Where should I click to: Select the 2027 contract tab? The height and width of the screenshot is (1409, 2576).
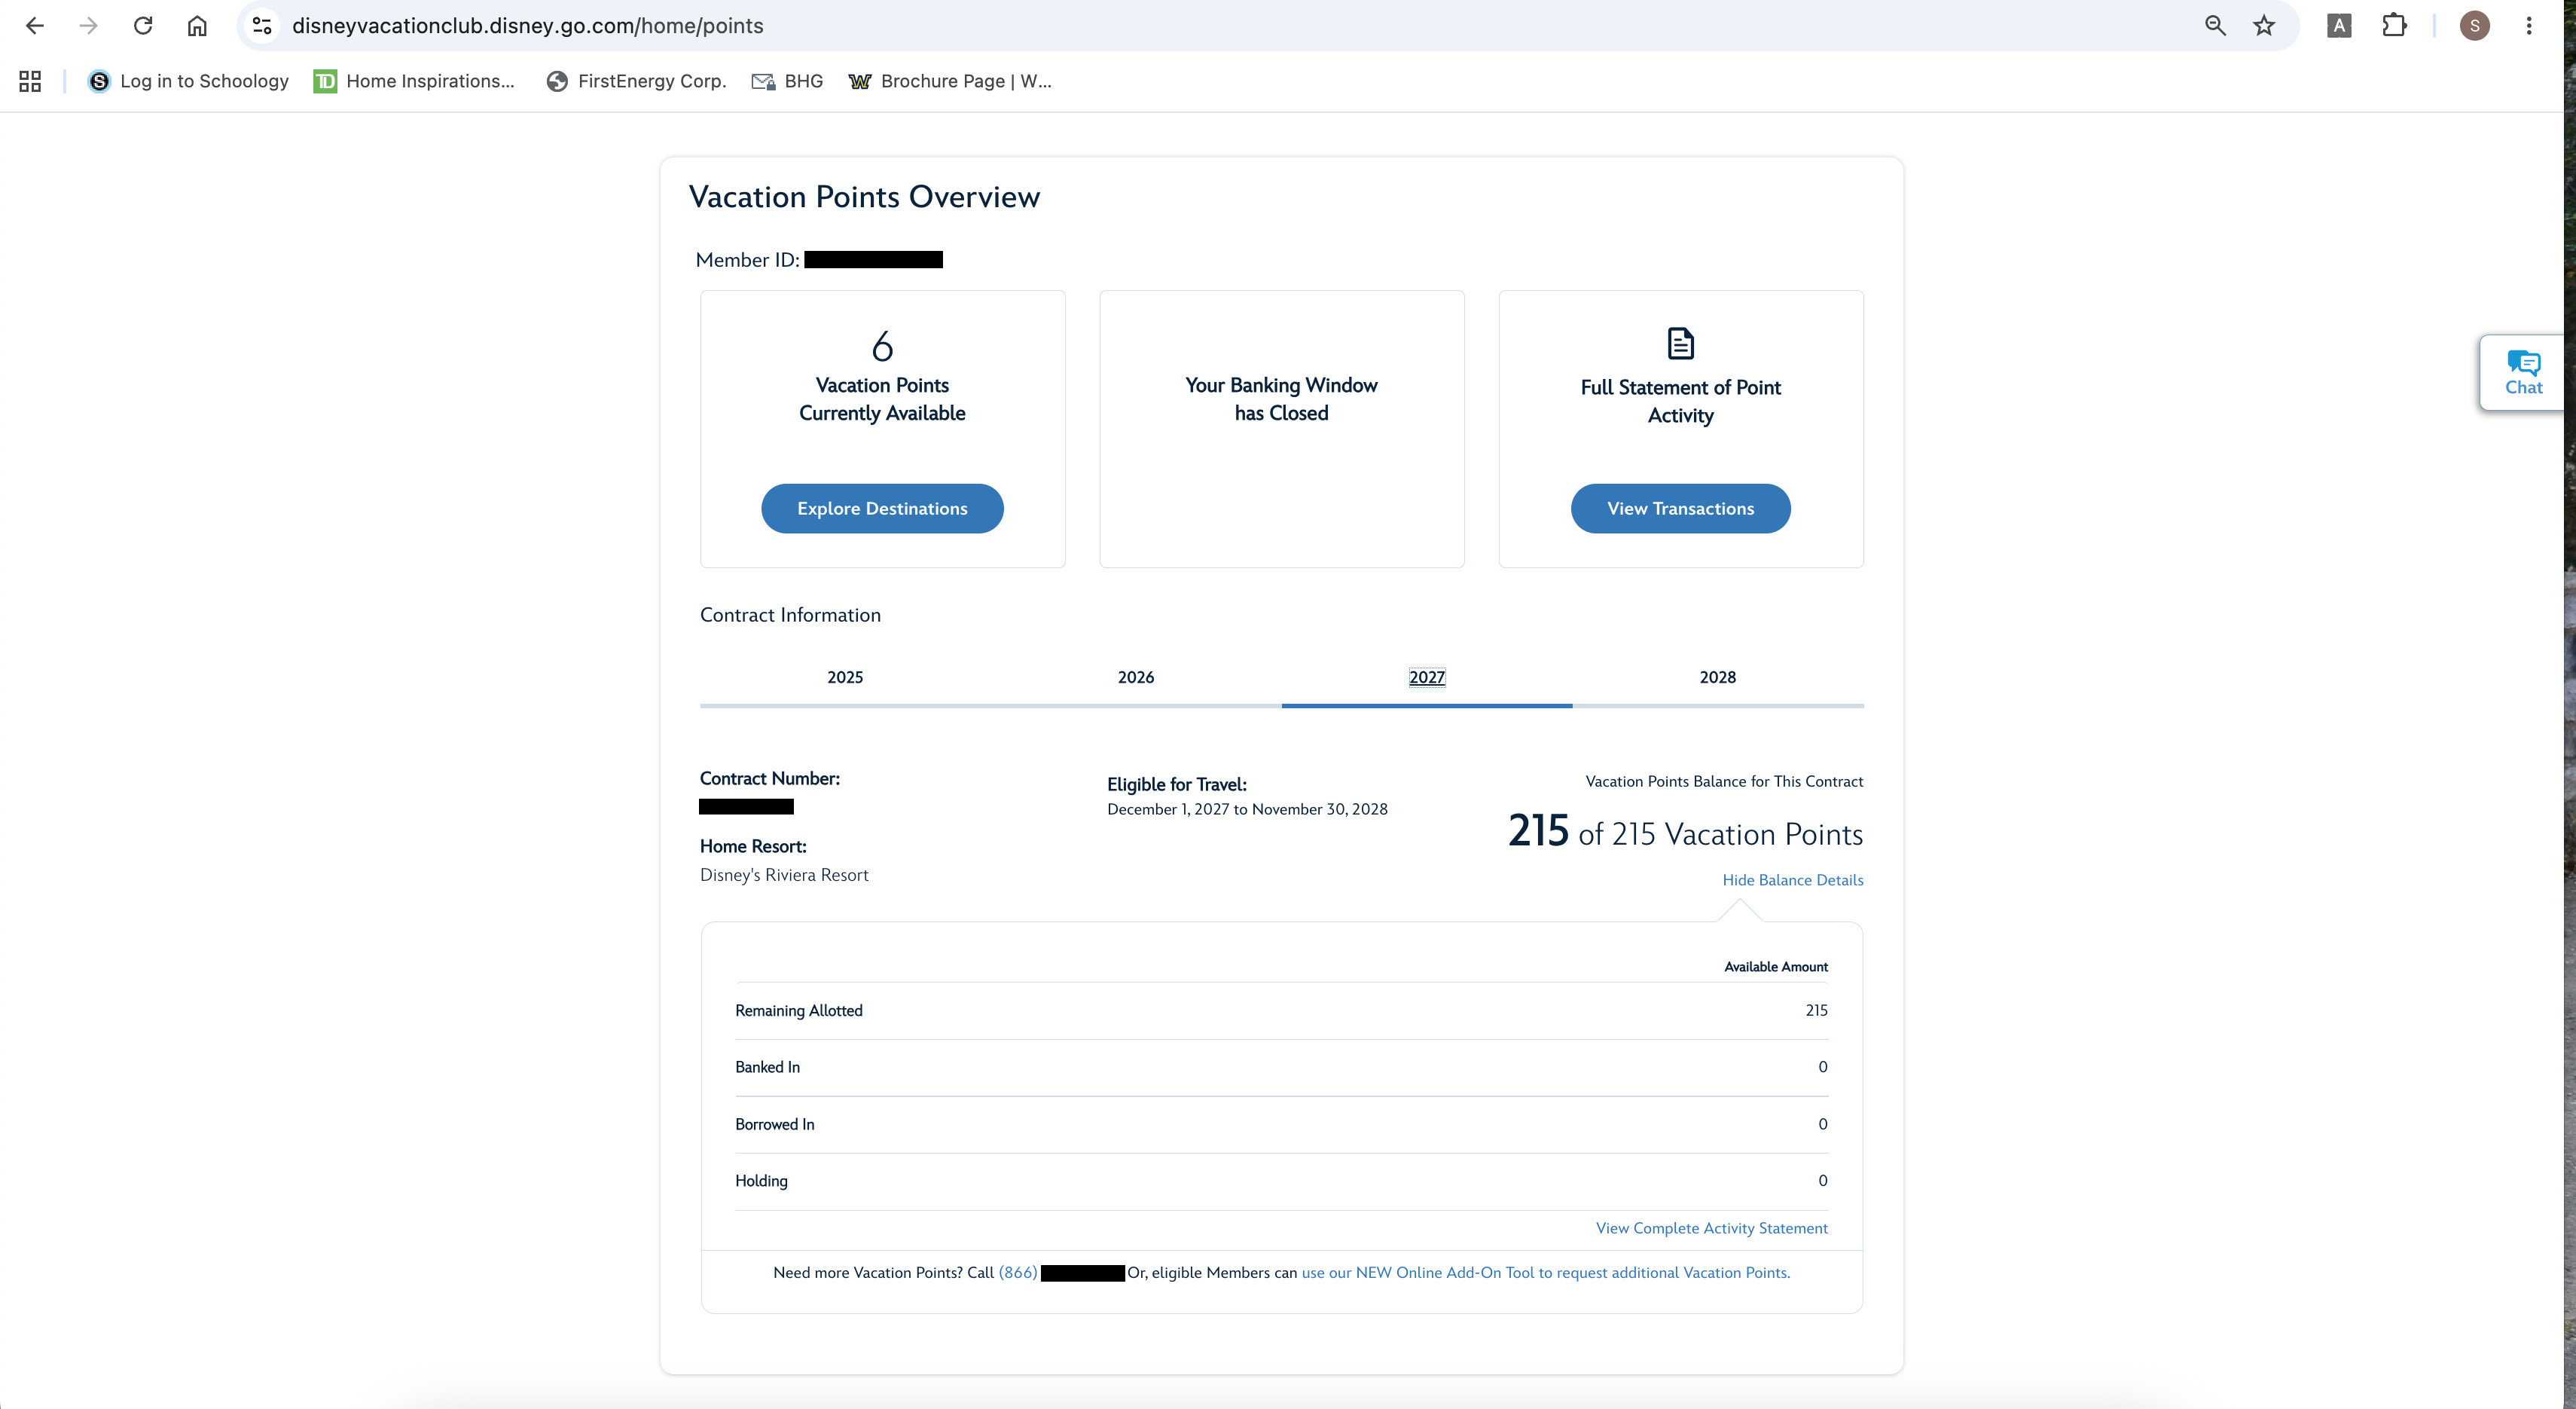[1427, 677]
